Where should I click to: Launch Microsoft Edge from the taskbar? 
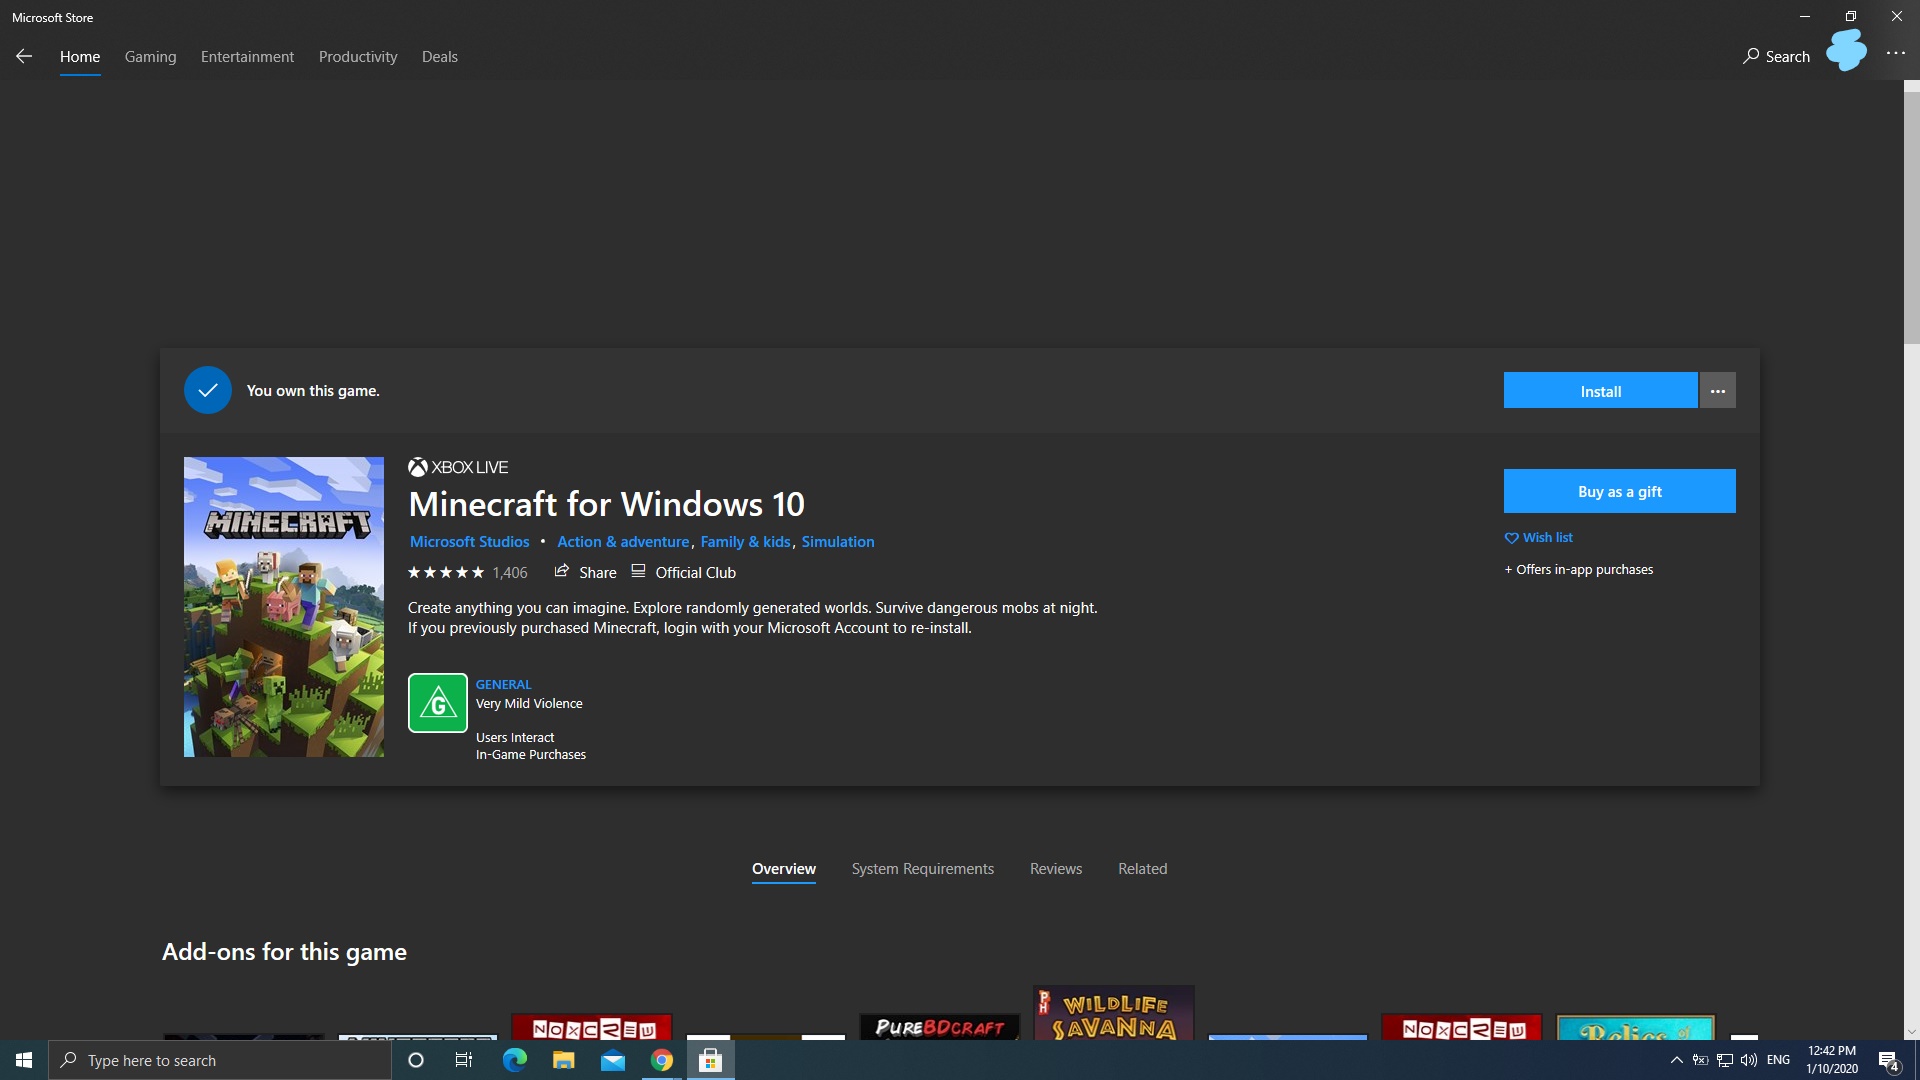tap(514, 1060)
